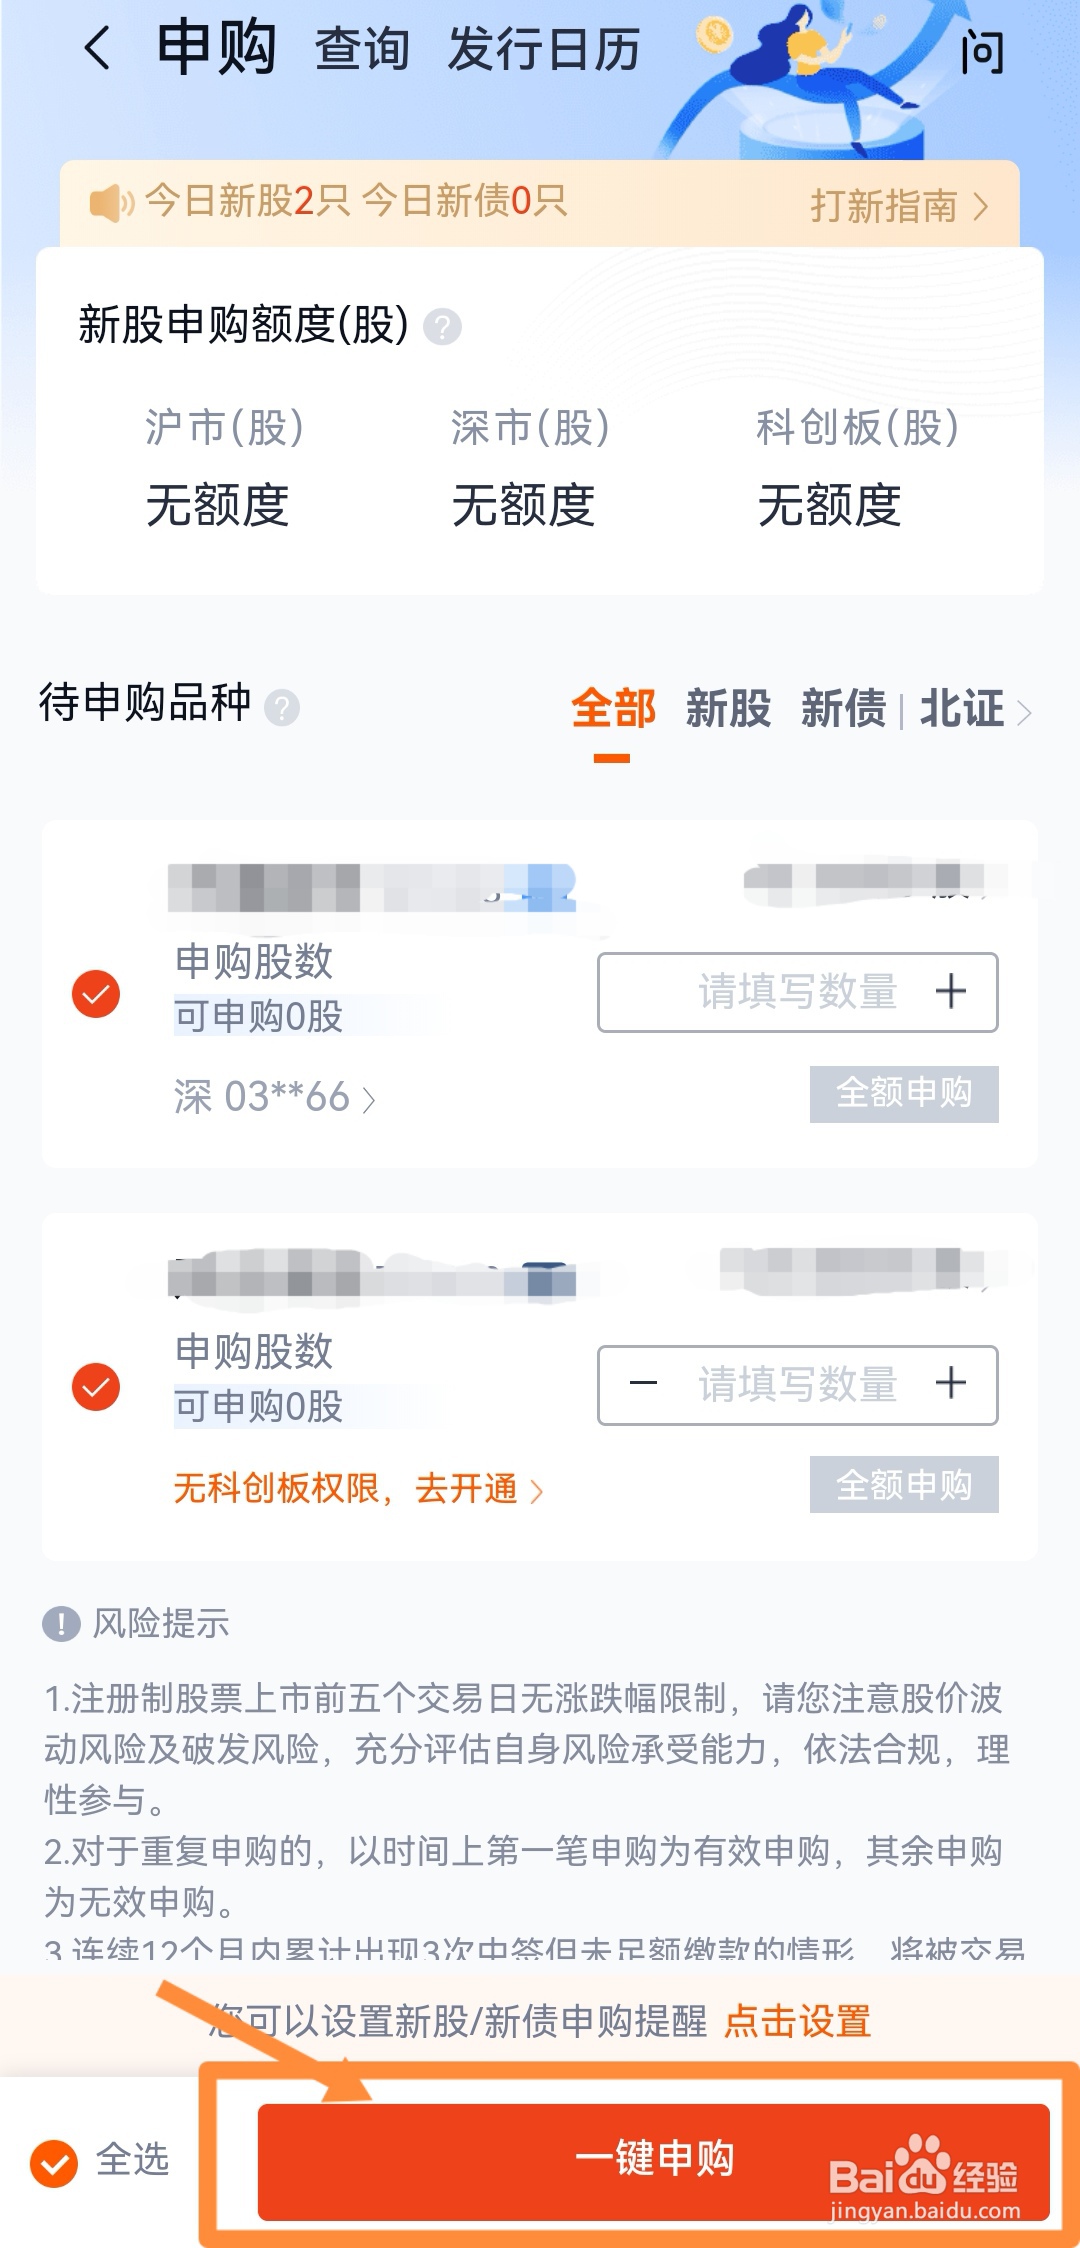
Task: Toggle the 全选 checkbox
Action: (54, 2164)
